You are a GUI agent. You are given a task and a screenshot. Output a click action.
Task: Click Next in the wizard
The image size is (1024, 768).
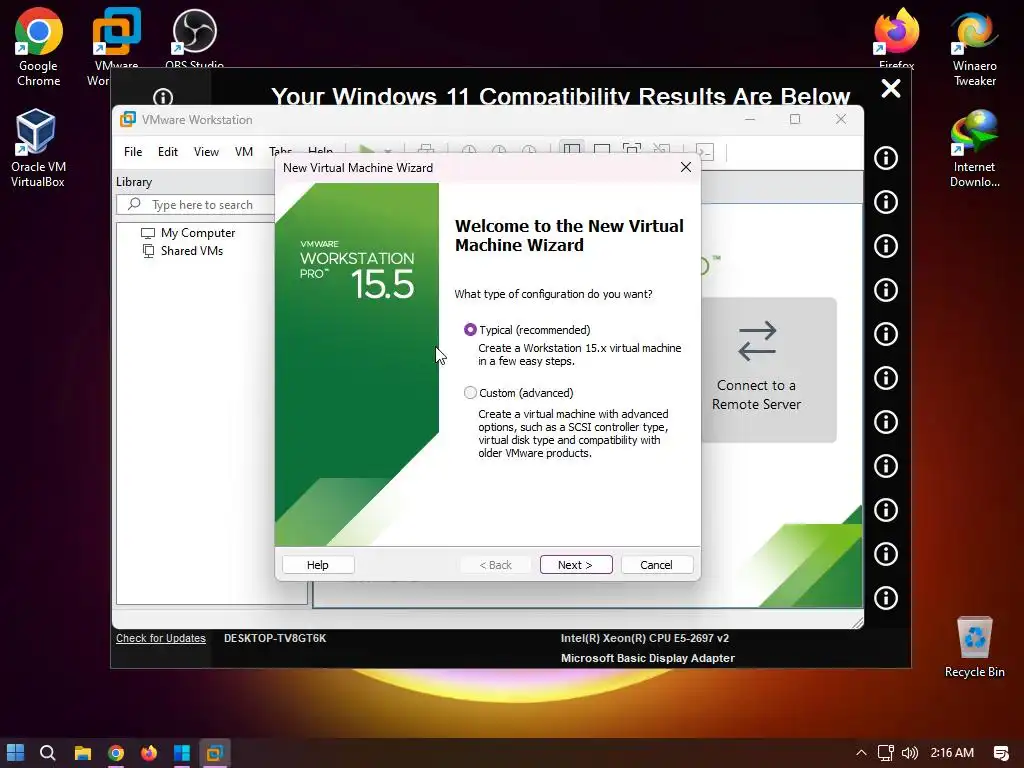click(576, 565)
